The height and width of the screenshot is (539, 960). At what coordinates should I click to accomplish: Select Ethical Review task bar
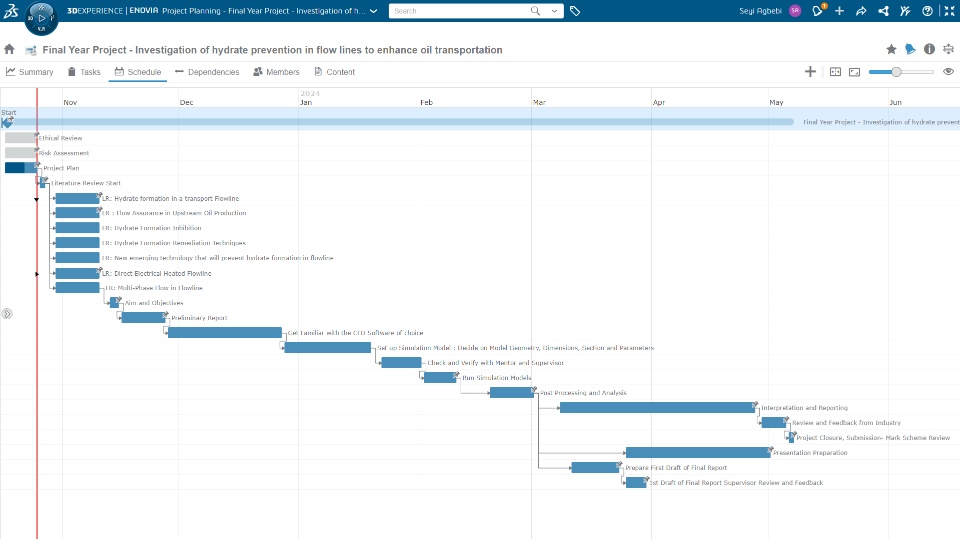(20, 138)
